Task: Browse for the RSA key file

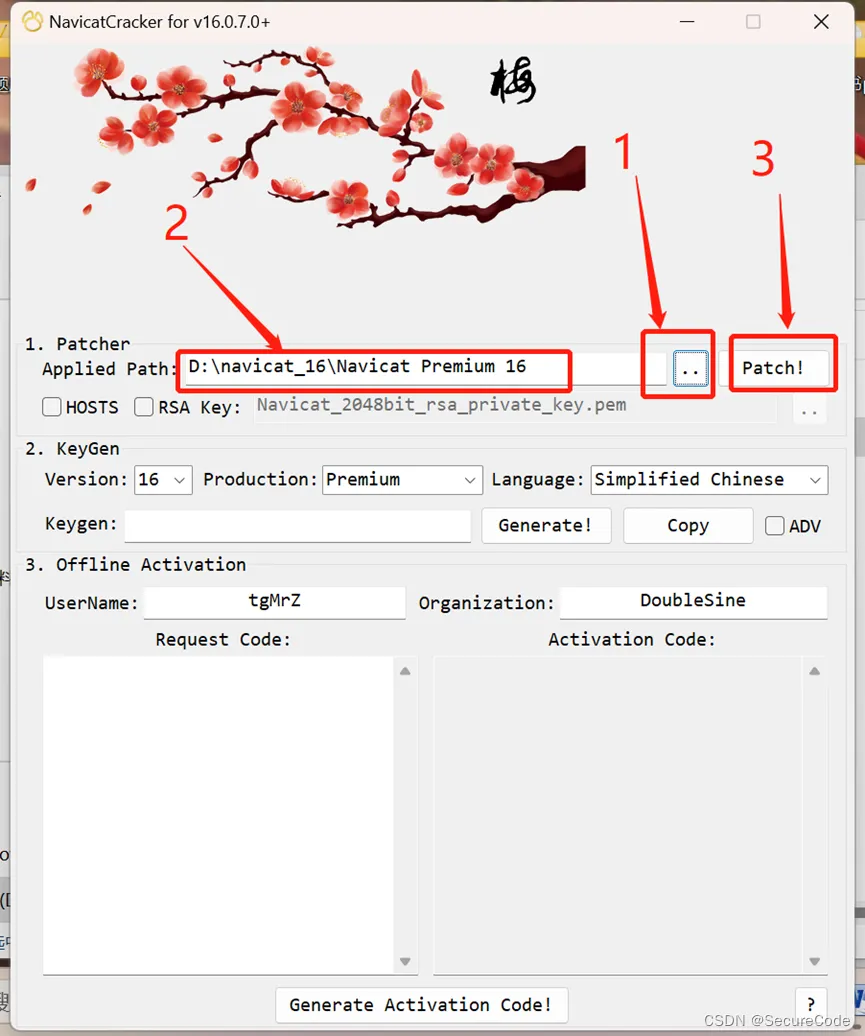Action: 809,411
